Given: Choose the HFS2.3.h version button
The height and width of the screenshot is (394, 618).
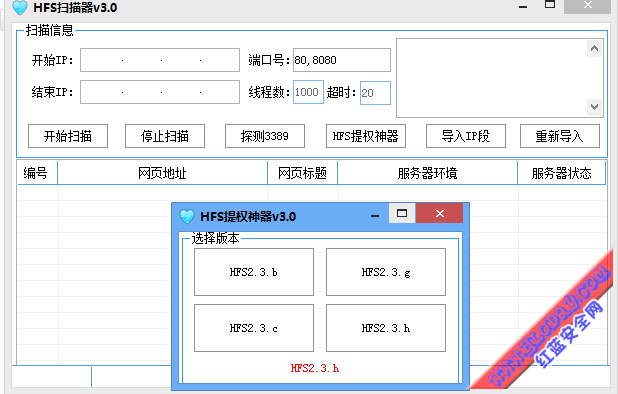Looking at the screenshot, I should 386,328.
